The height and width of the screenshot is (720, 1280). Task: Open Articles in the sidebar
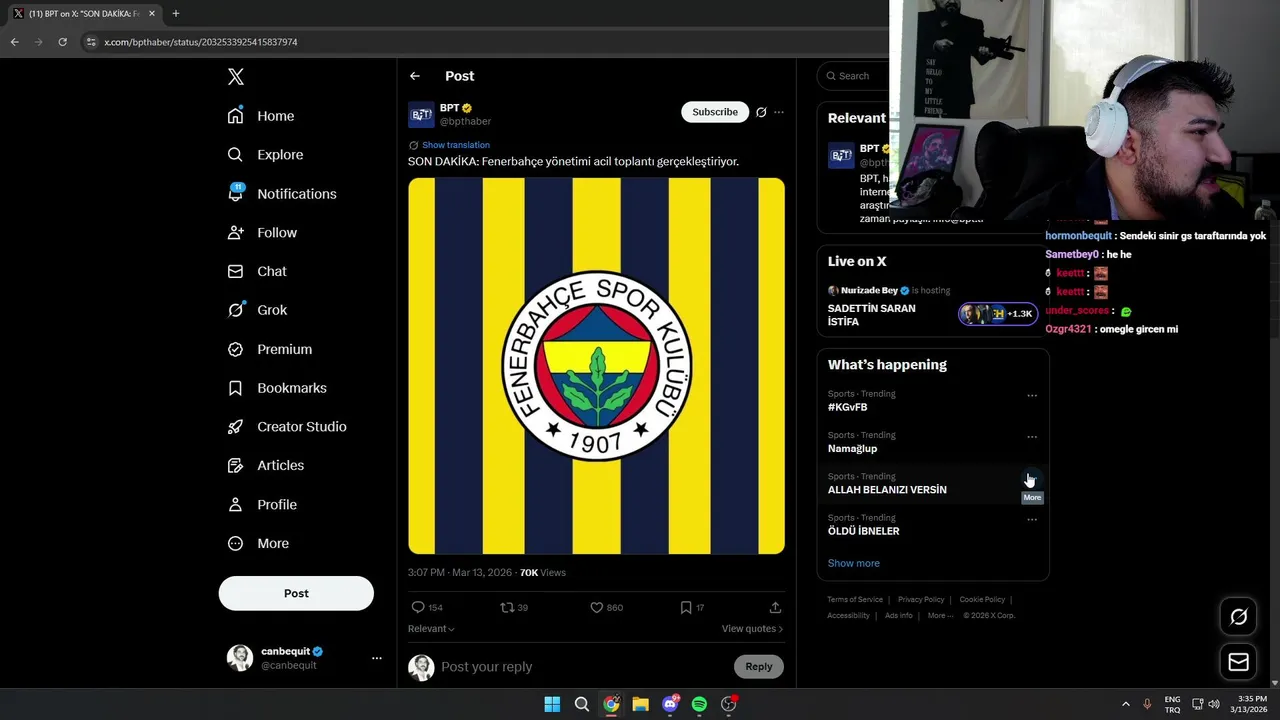[266, 465]
